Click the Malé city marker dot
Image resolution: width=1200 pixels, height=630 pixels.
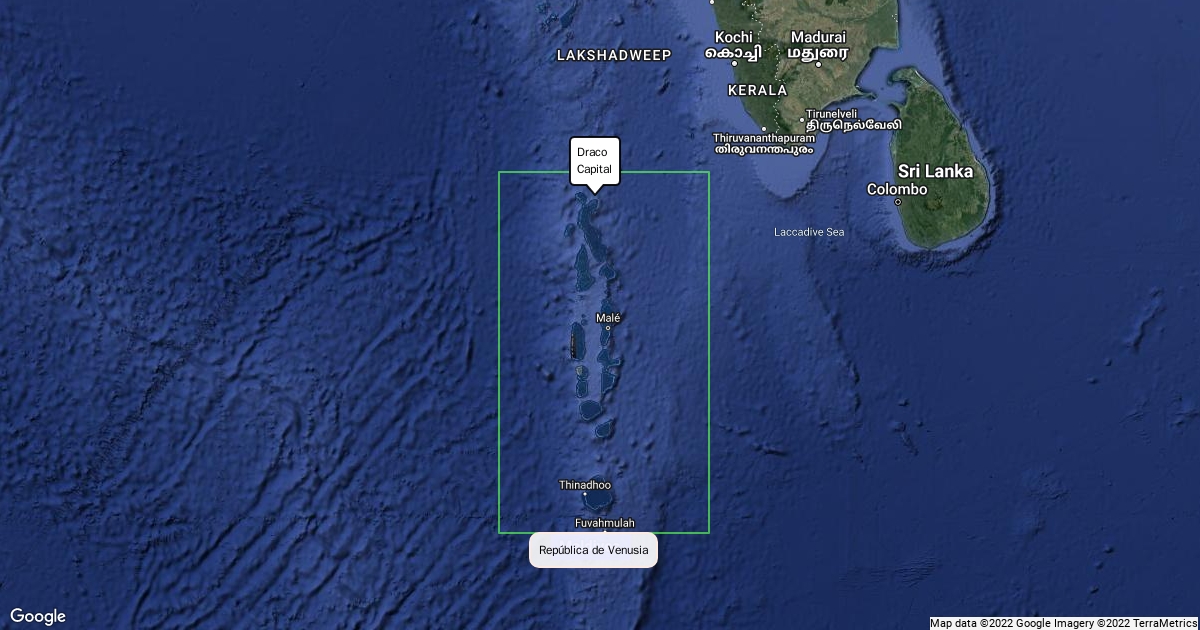pos(608,328)
